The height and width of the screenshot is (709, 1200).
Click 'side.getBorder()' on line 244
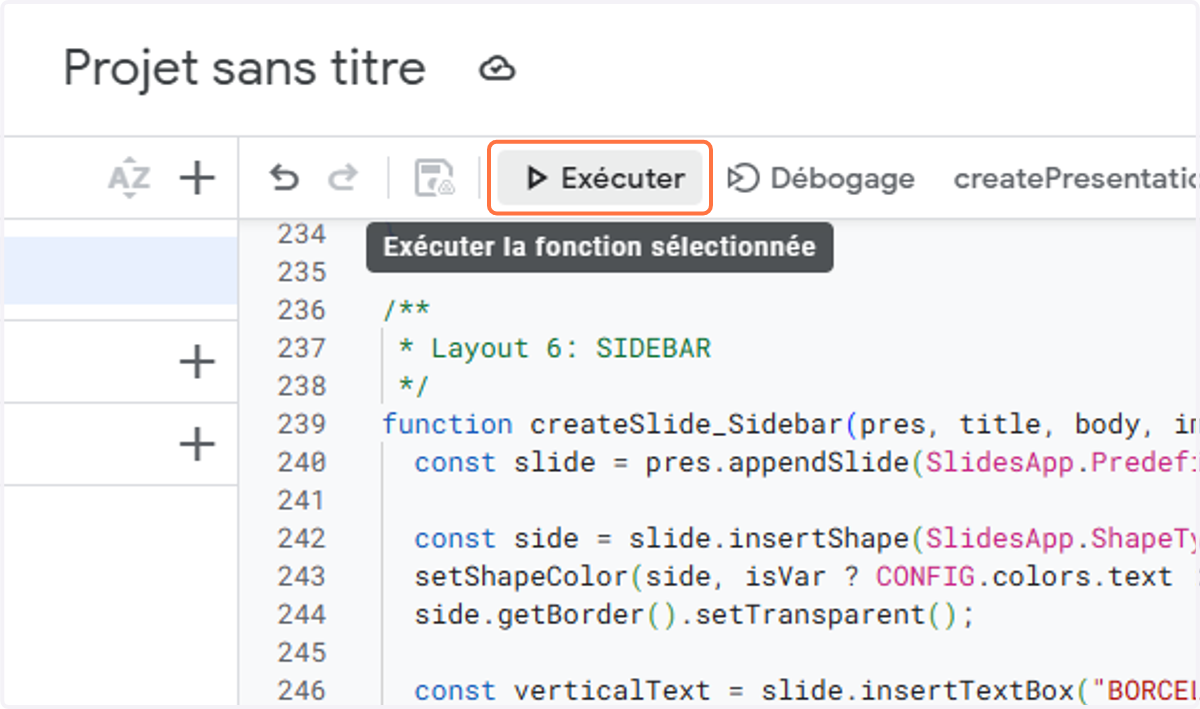tap(546, 614)
